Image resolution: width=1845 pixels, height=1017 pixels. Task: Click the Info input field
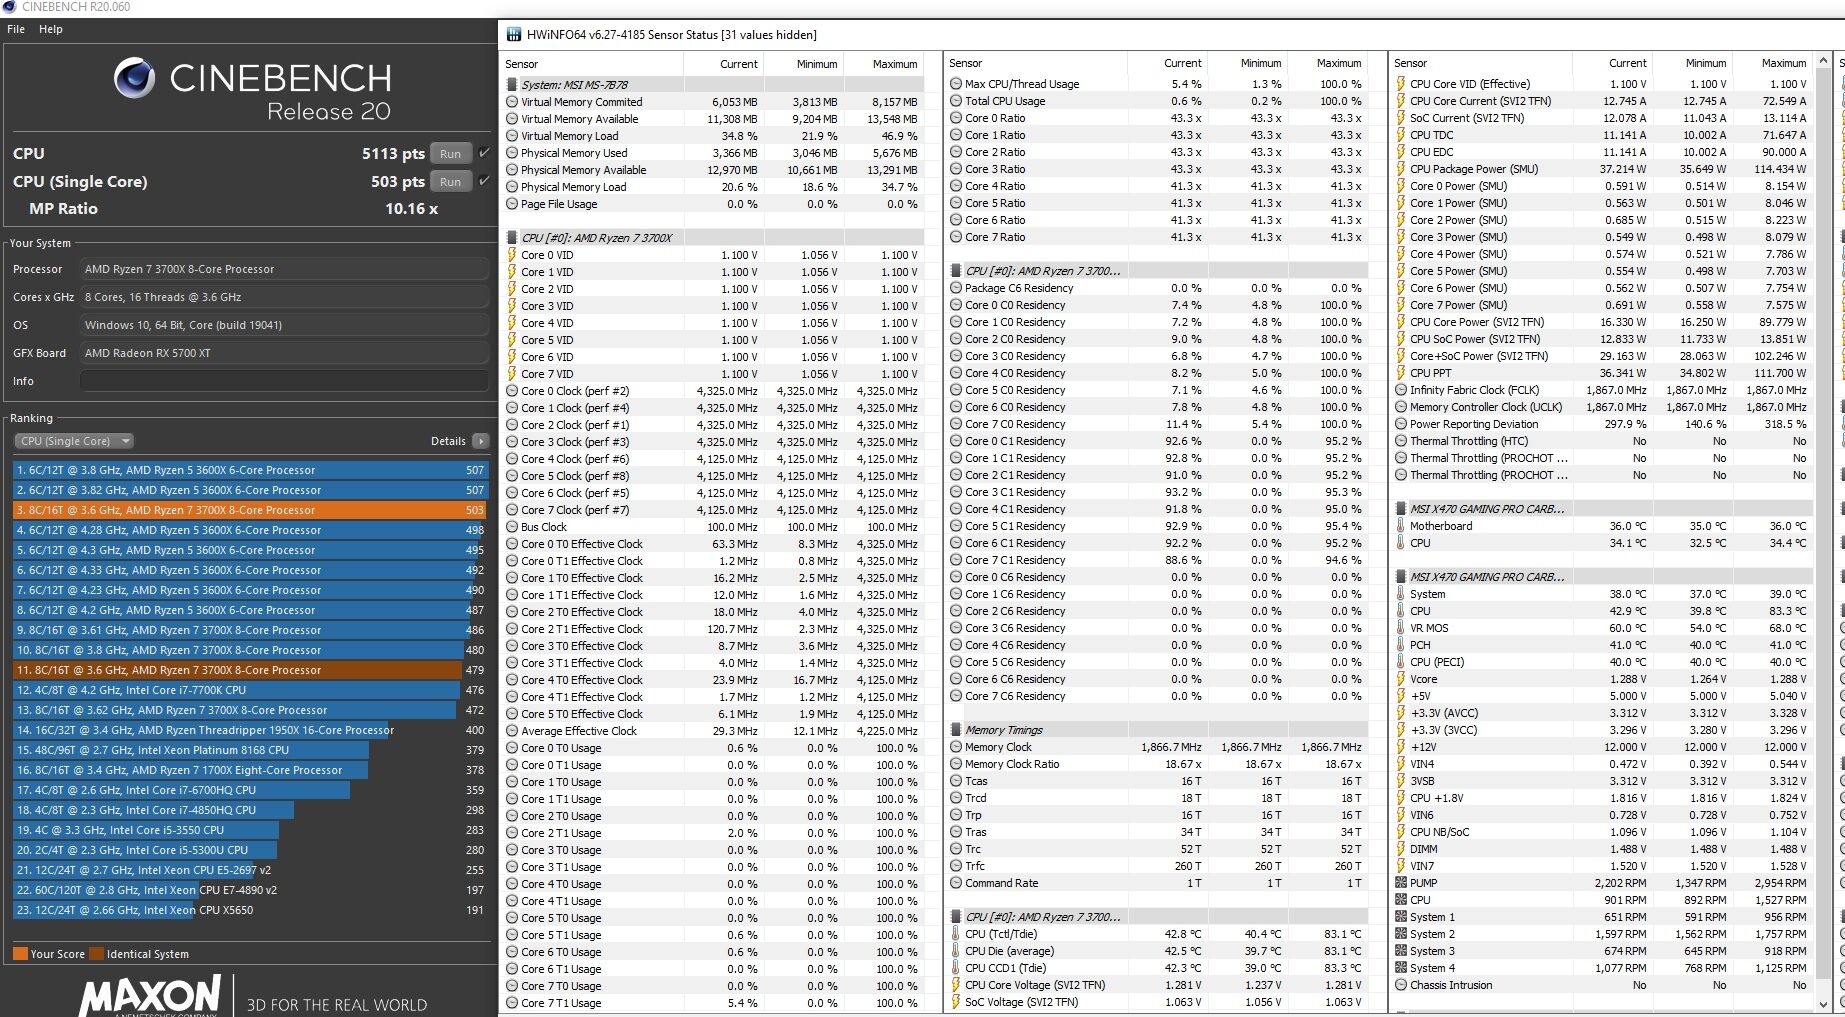tap(284, 381)
